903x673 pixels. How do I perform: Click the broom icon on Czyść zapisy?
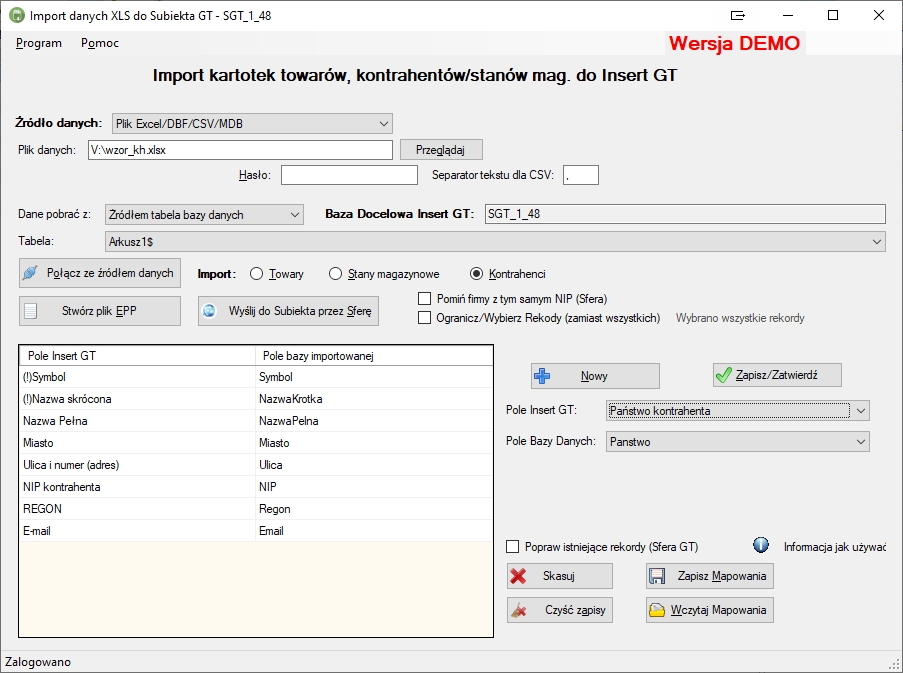(518, 610)
